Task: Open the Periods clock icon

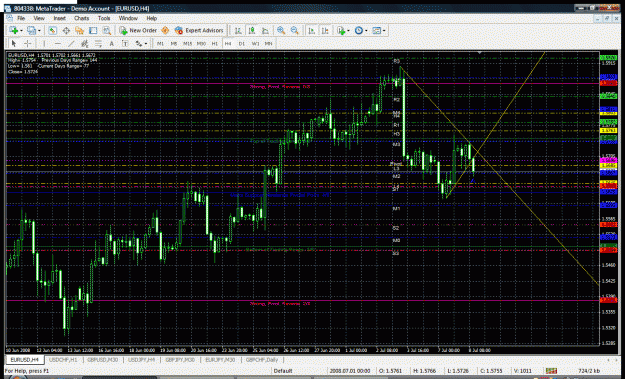Action: coord(358,30)
